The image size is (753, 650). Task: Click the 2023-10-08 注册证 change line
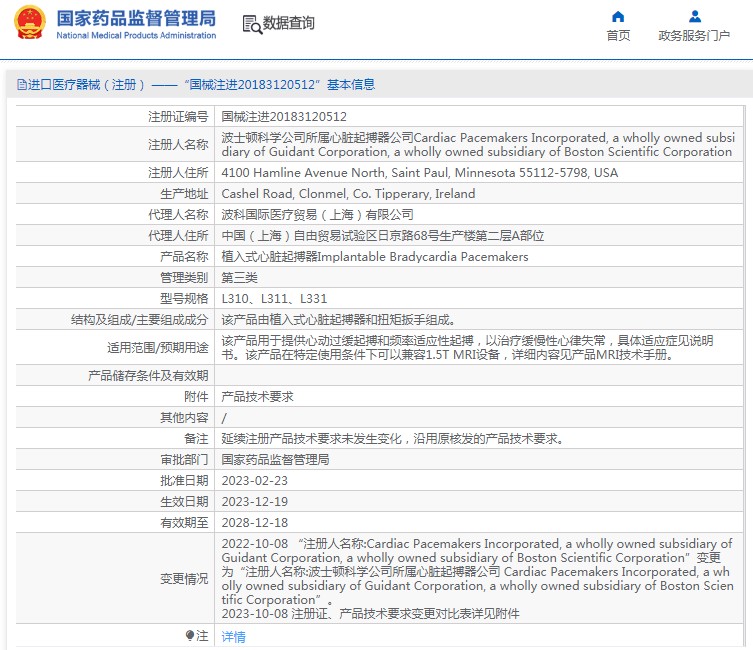[370, 614]
